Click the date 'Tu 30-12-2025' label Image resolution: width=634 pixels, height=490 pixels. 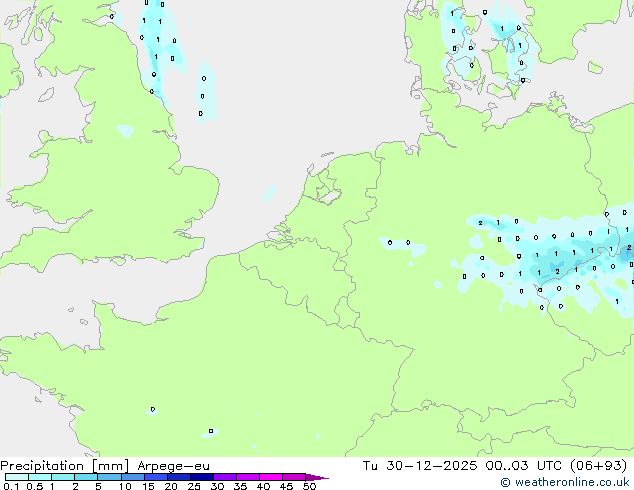point(420,466)
